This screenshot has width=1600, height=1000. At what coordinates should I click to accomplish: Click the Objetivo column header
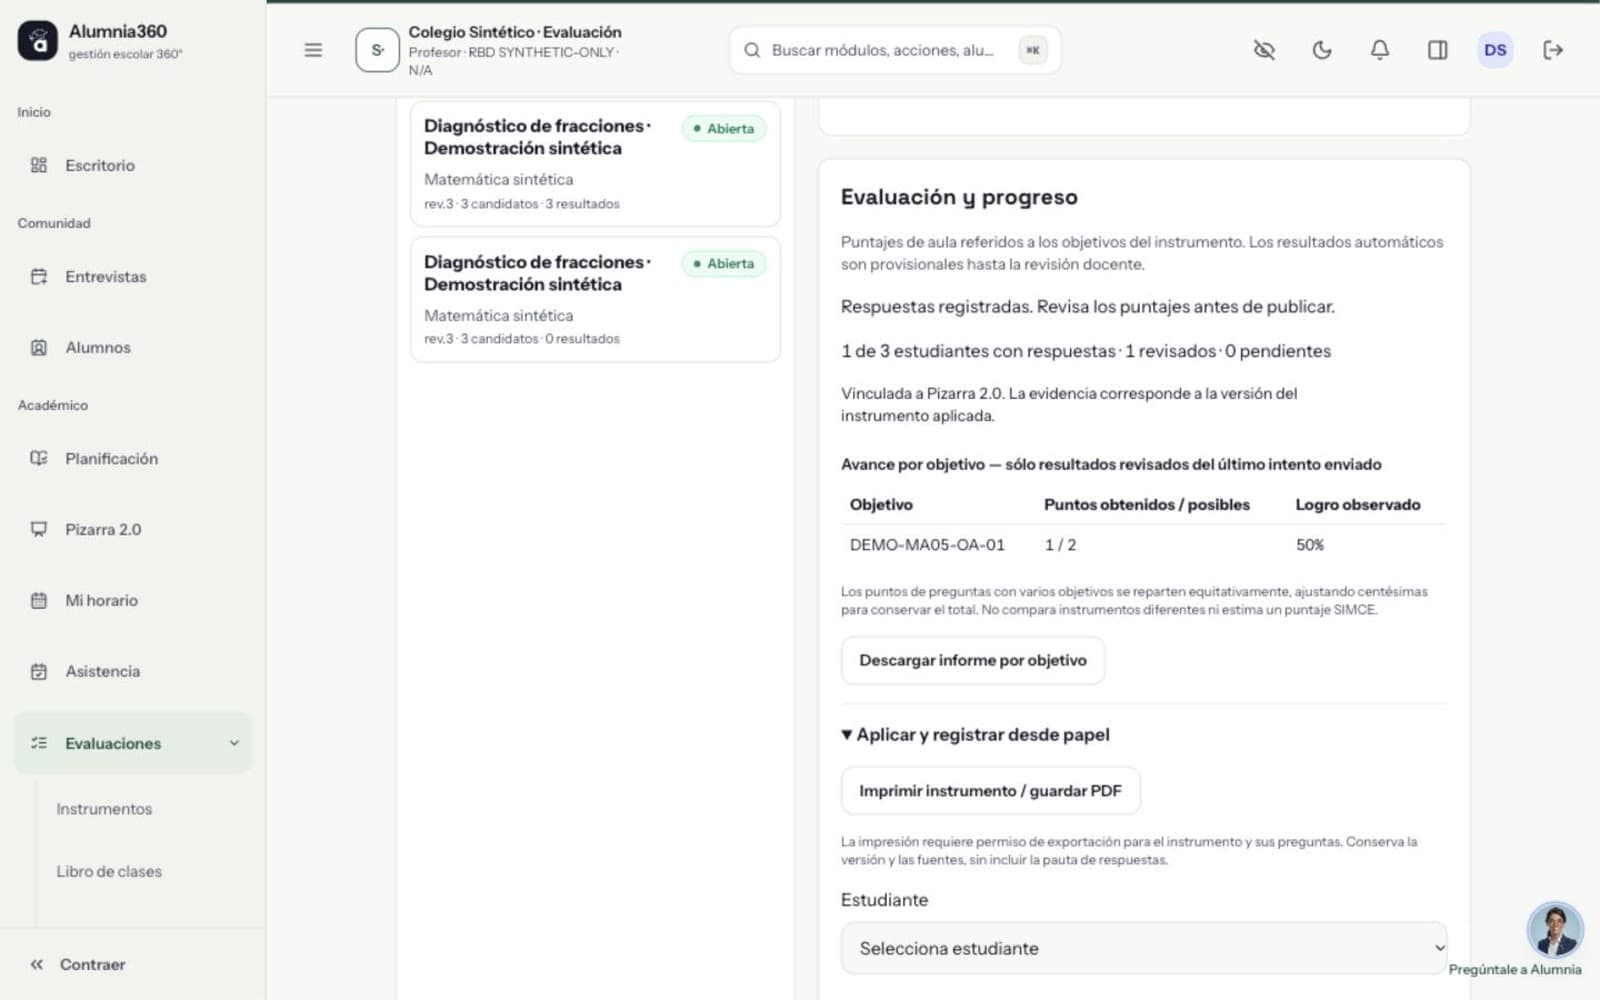(881, 505)
